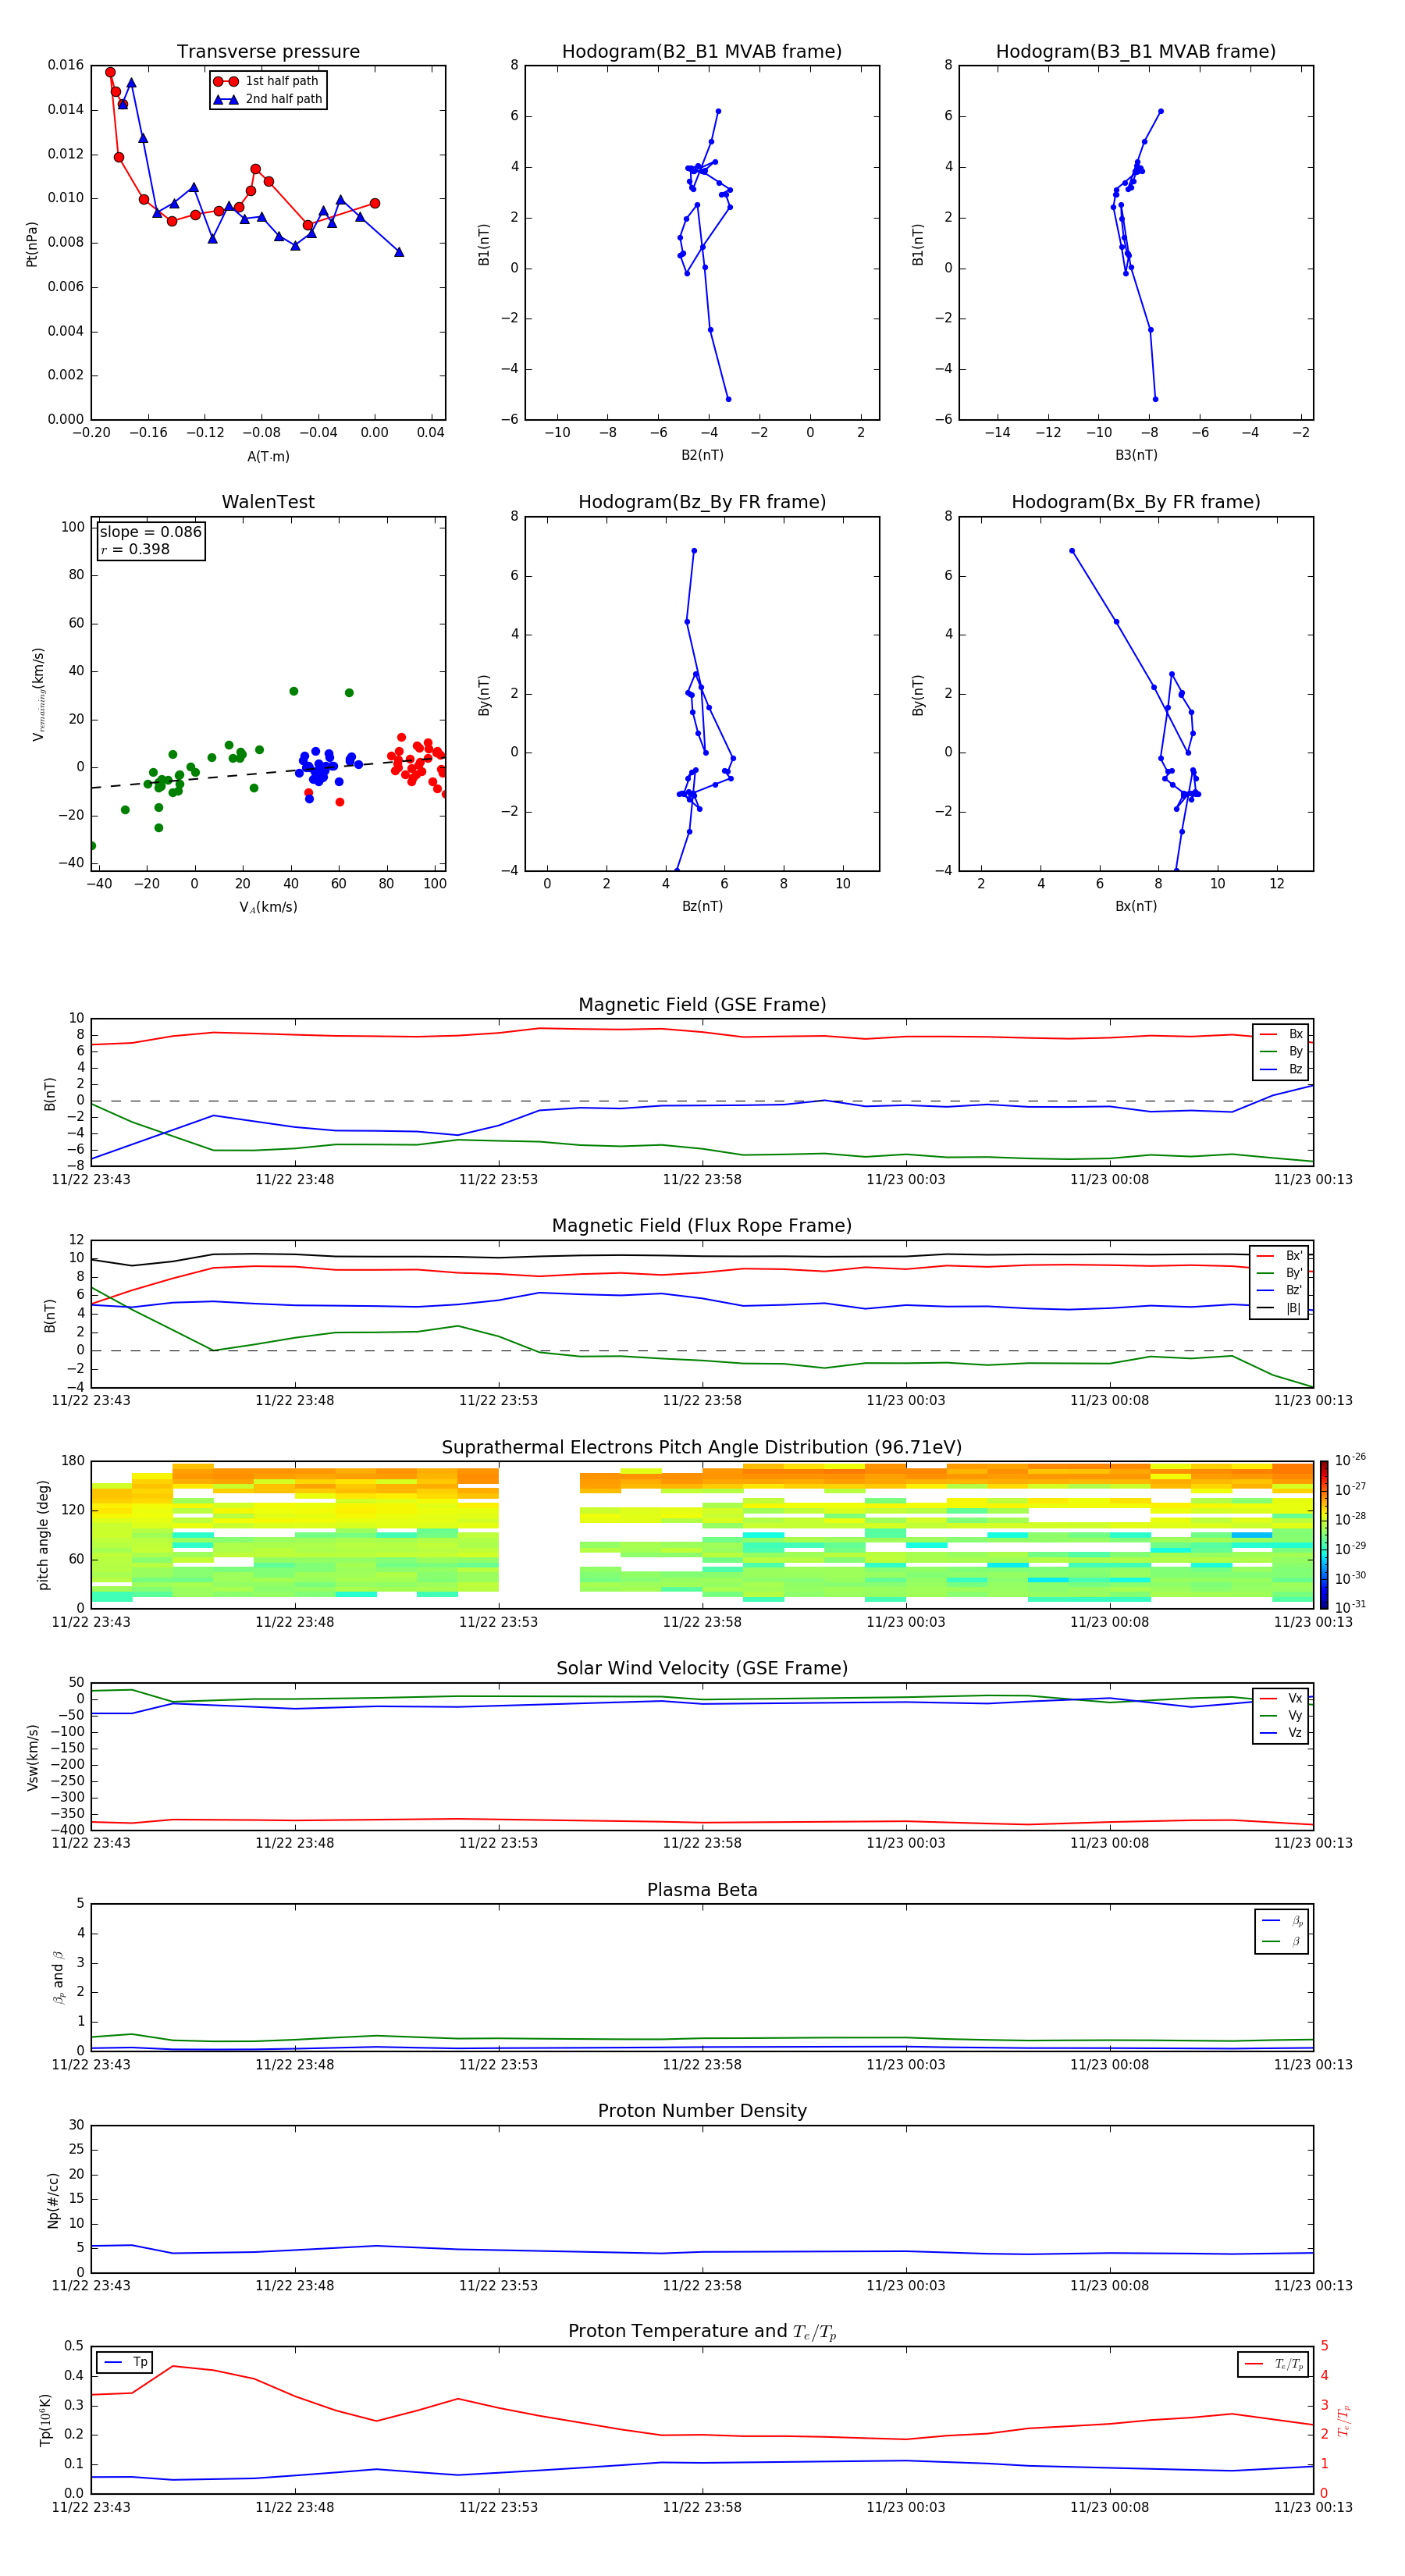Click the 'V_A(km/s)' axis label

click(x=268, y=907)
